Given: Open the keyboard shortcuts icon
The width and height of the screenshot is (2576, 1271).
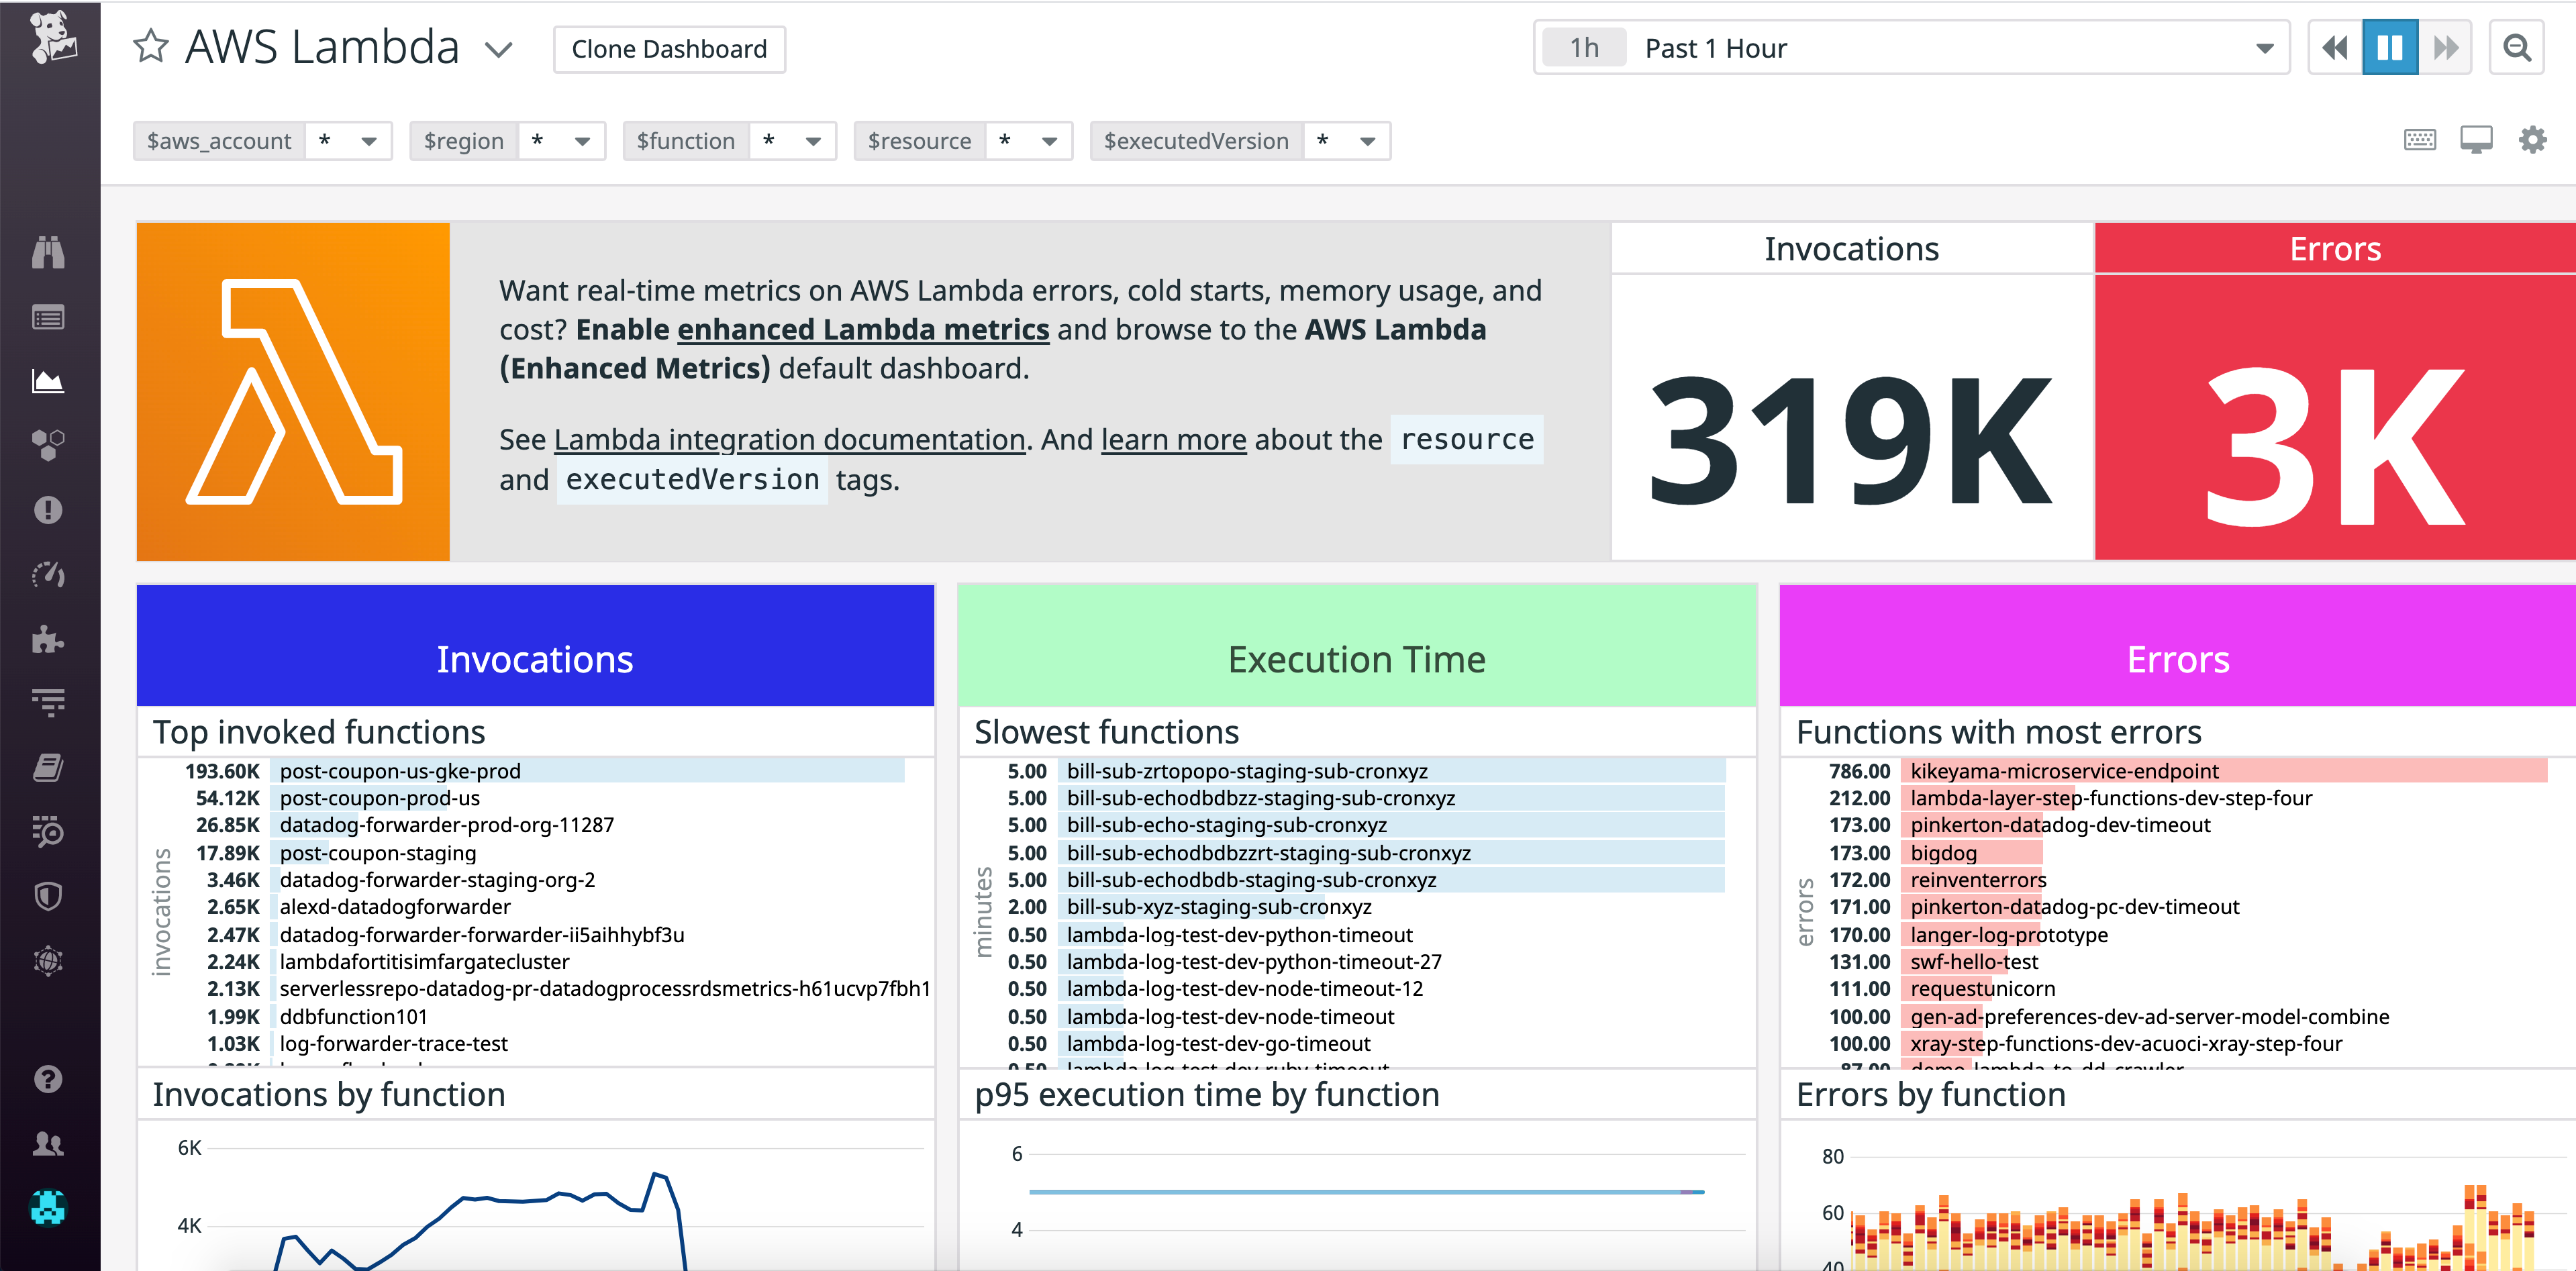Looking at the screenshot, I should pos(2419,140).
